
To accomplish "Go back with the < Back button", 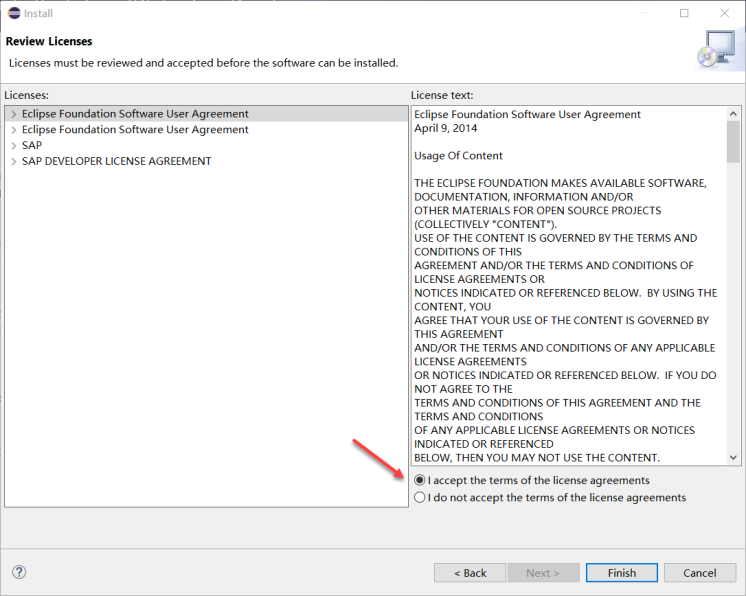I will coord(470,573).
